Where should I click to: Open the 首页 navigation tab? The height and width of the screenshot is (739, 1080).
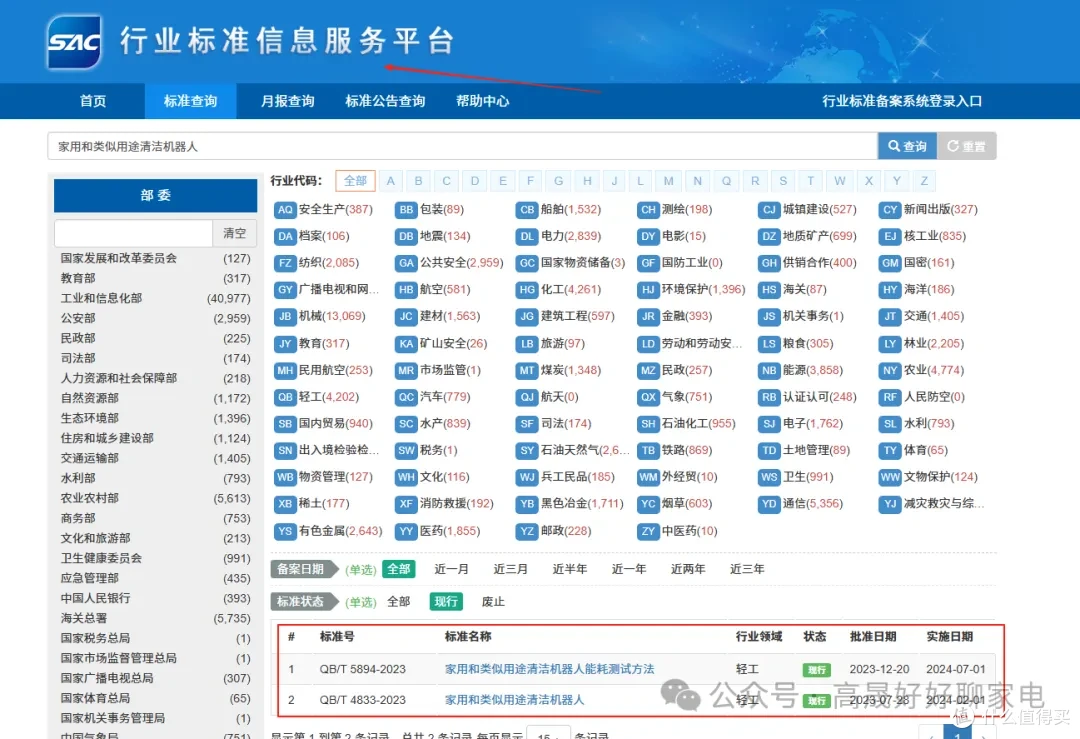pyautogui.click(x=93, y=101)
